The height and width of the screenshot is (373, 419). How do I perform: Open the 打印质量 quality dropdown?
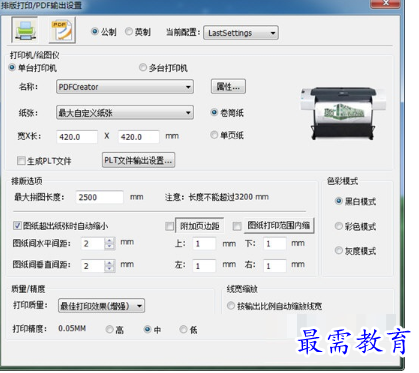101,306
